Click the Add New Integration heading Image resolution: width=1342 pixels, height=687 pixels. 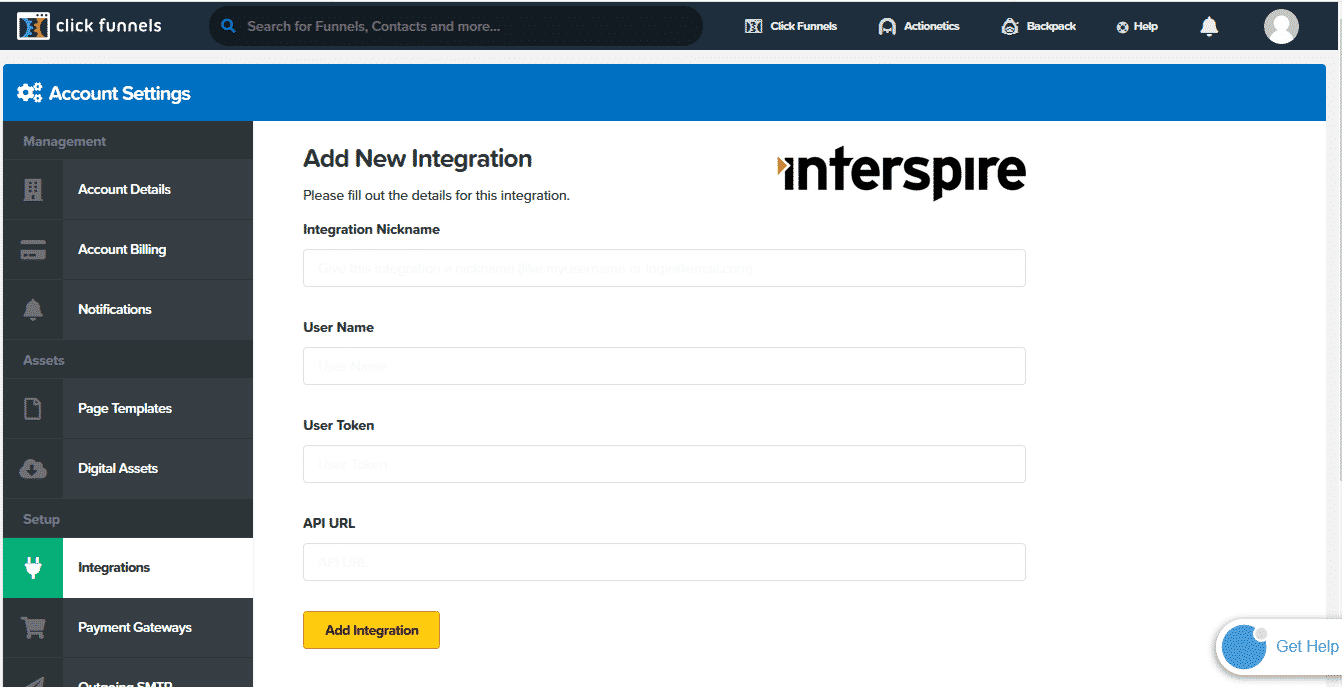pyautogui.click(x=417, y=158)
